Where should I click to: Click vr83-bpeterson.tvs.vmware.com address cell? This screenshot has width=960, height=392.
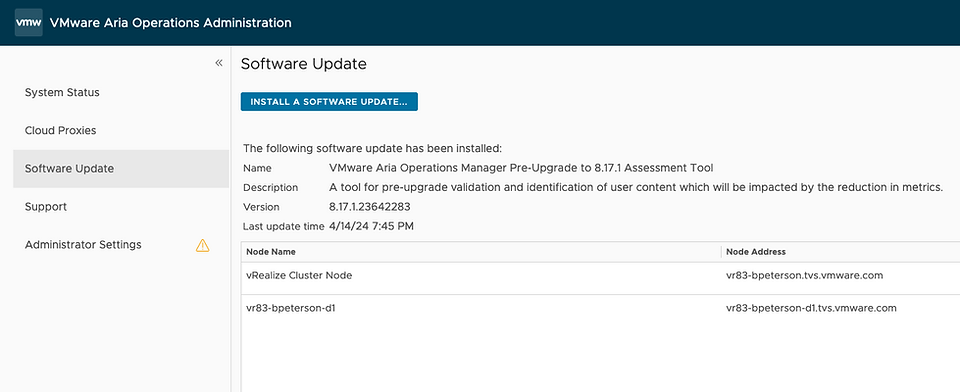tap(804, 276)
